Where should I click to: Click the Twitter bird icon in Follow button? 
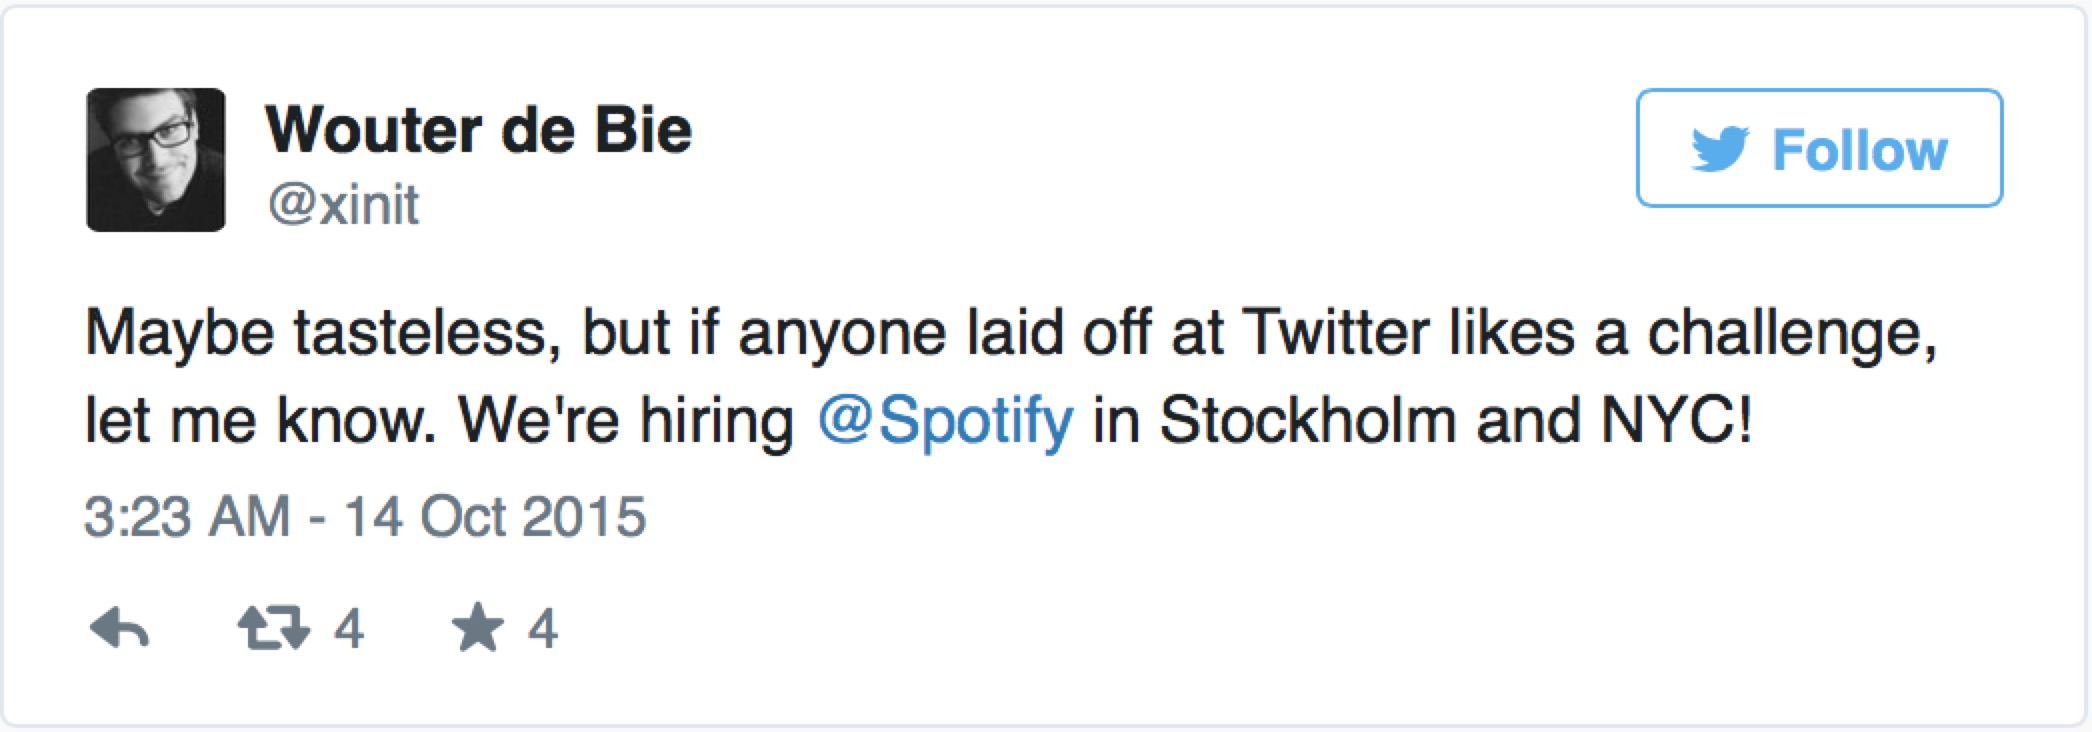[1720, 149]
